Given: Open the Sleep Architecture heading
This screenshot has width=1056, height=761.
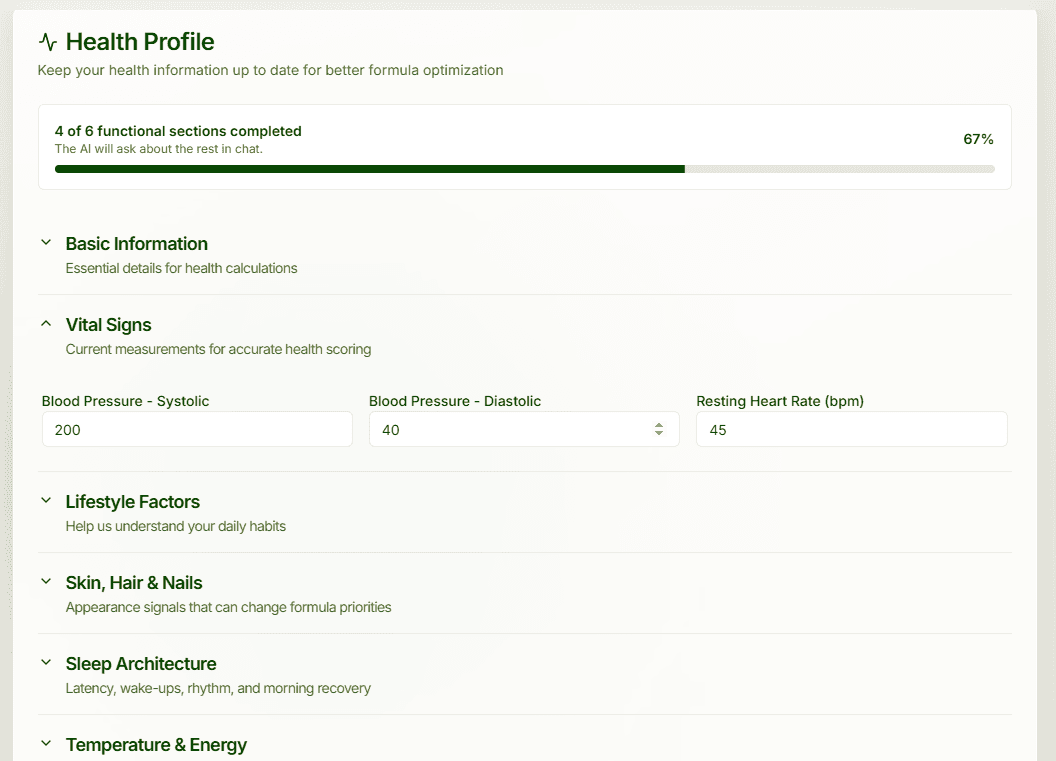Looking at the screenshot, I should [x=141, y=664].
